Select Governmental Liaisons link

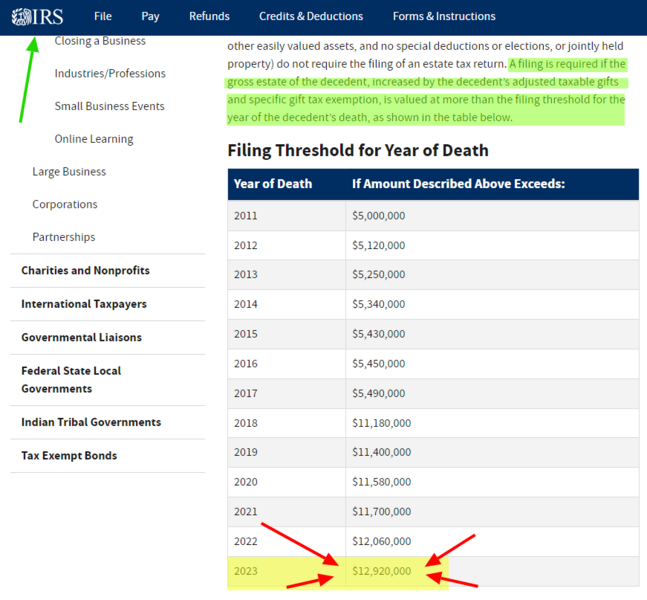coord(81,337)
